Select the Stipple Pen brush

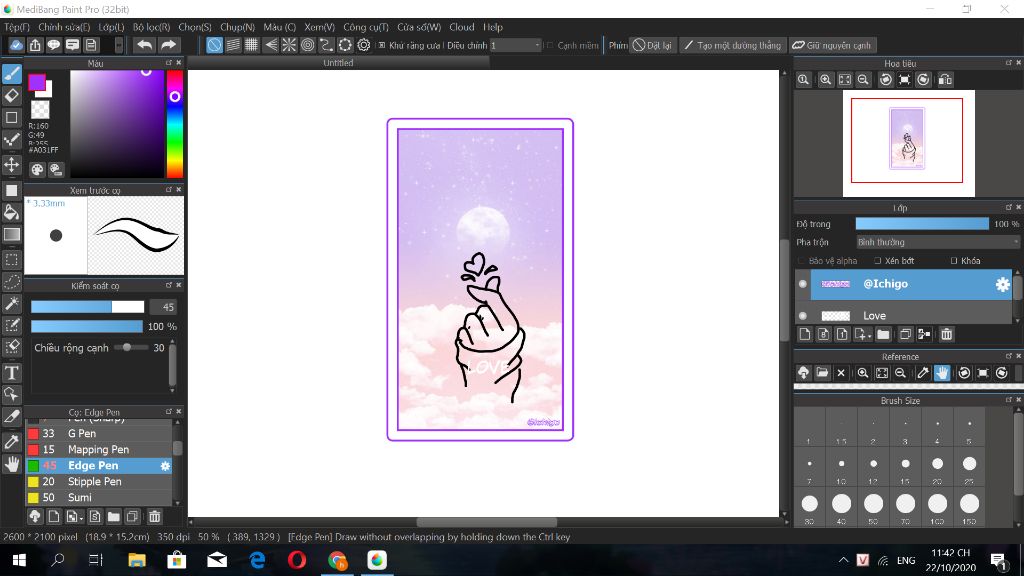pos(99,481)
